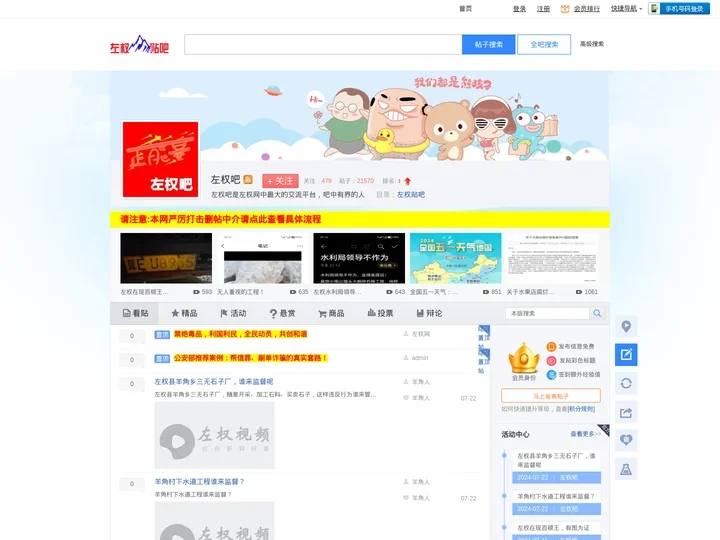Switch to the 精品 tab
This screenshot has height=540, width=720.
tap(184, 313)
